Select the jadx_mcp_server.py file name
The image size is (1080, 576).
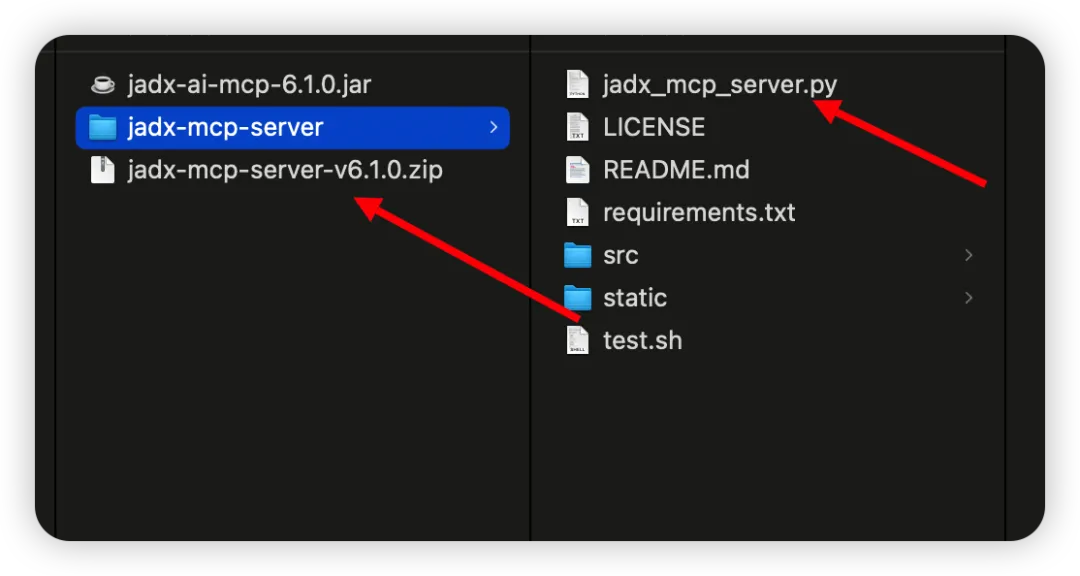(x=720, y=85)
